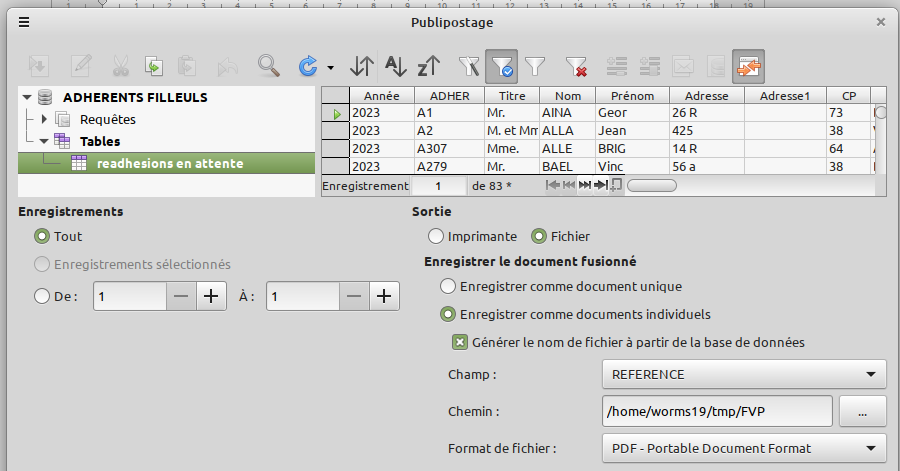Screen dimensions: 900x471
Task: Open the hamburger menu in title bar
Action: pyautogui.click(x=24, y=22)
